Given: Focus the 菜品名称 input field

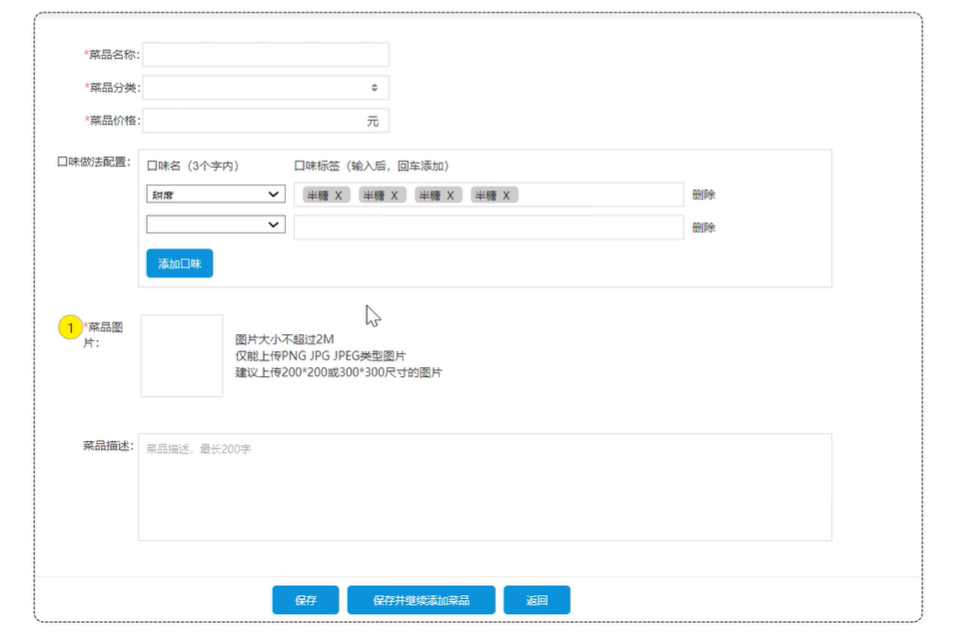Looking at the screenshot, I should point(266,55).
